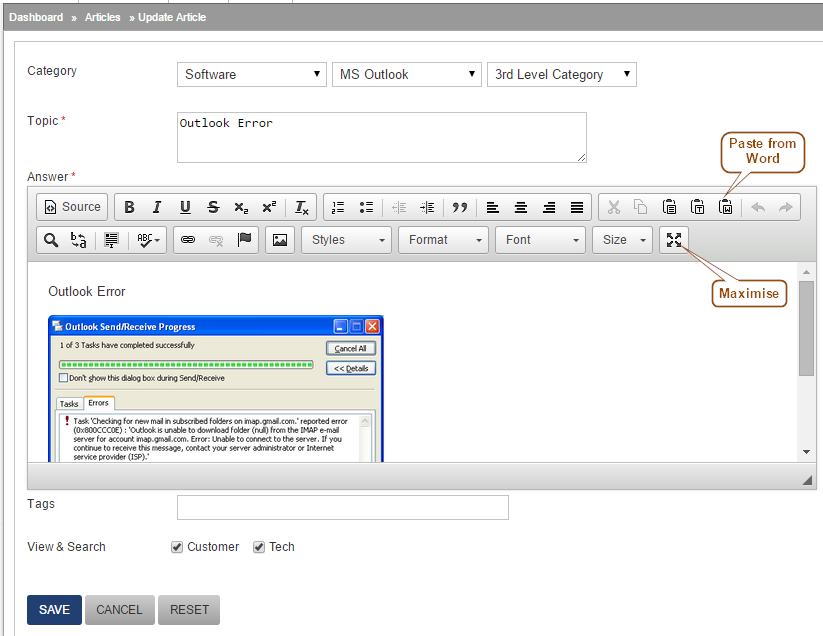Click the "Outlook Error" heading in the editor
823x636 pixels.
(x=87, y=292)
